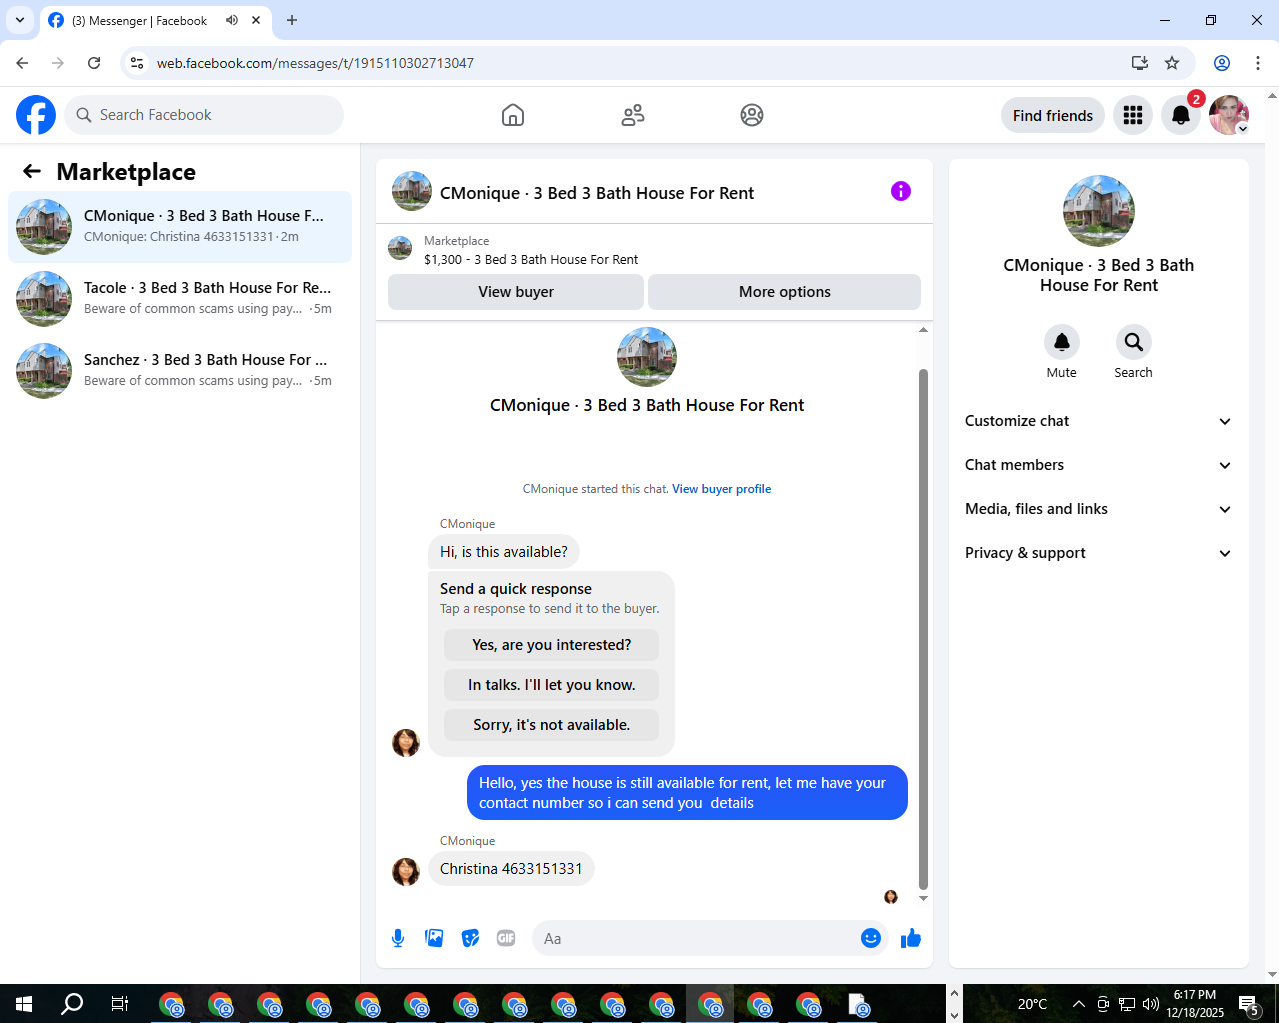
Task: Expand Media, files and links section
Action: [x=1098, y=509]
